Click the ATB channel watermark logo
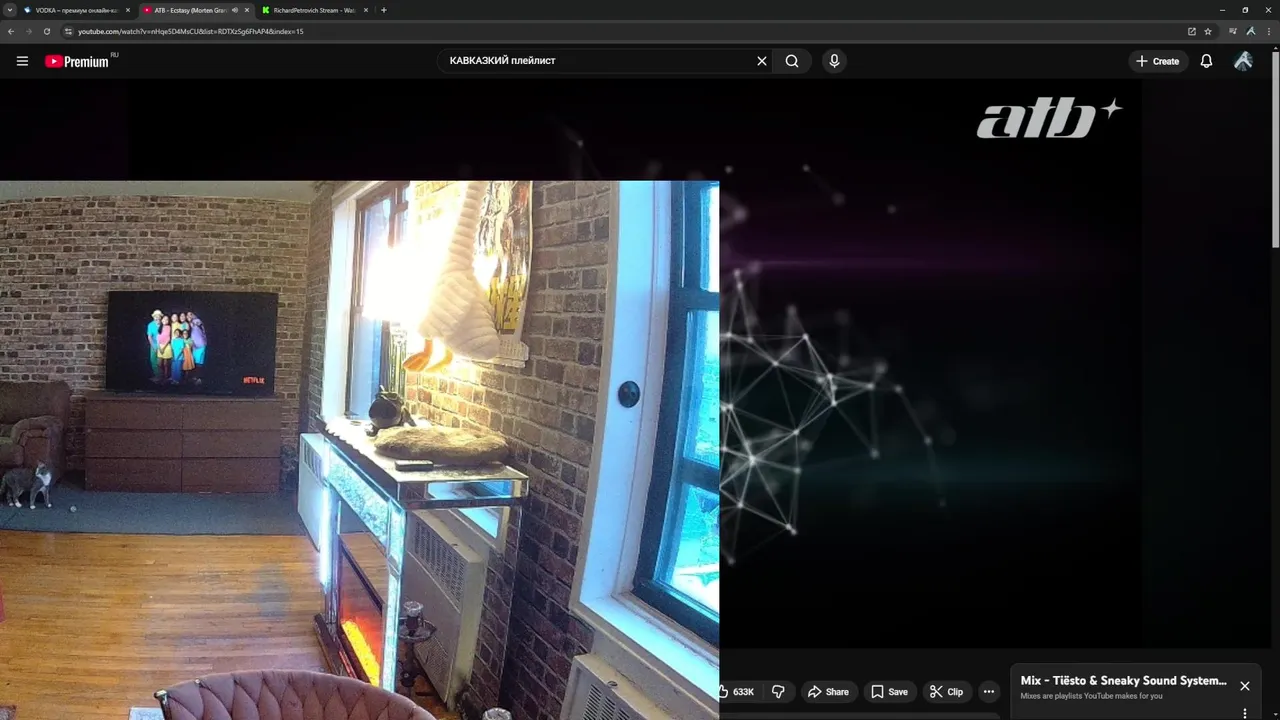This screenshot has height=720, width=1280. point(1049,118)
